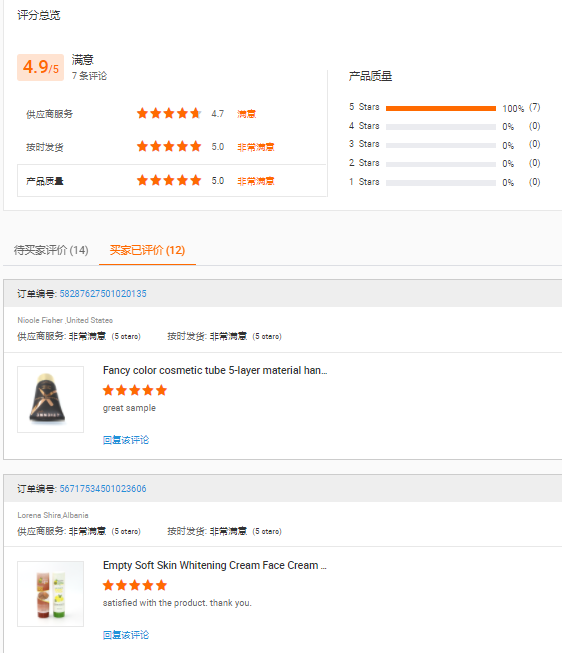The image size is (562, 653).
Task: Open the Fancy color cosmetic tube product title
Action: click(215, 370)
